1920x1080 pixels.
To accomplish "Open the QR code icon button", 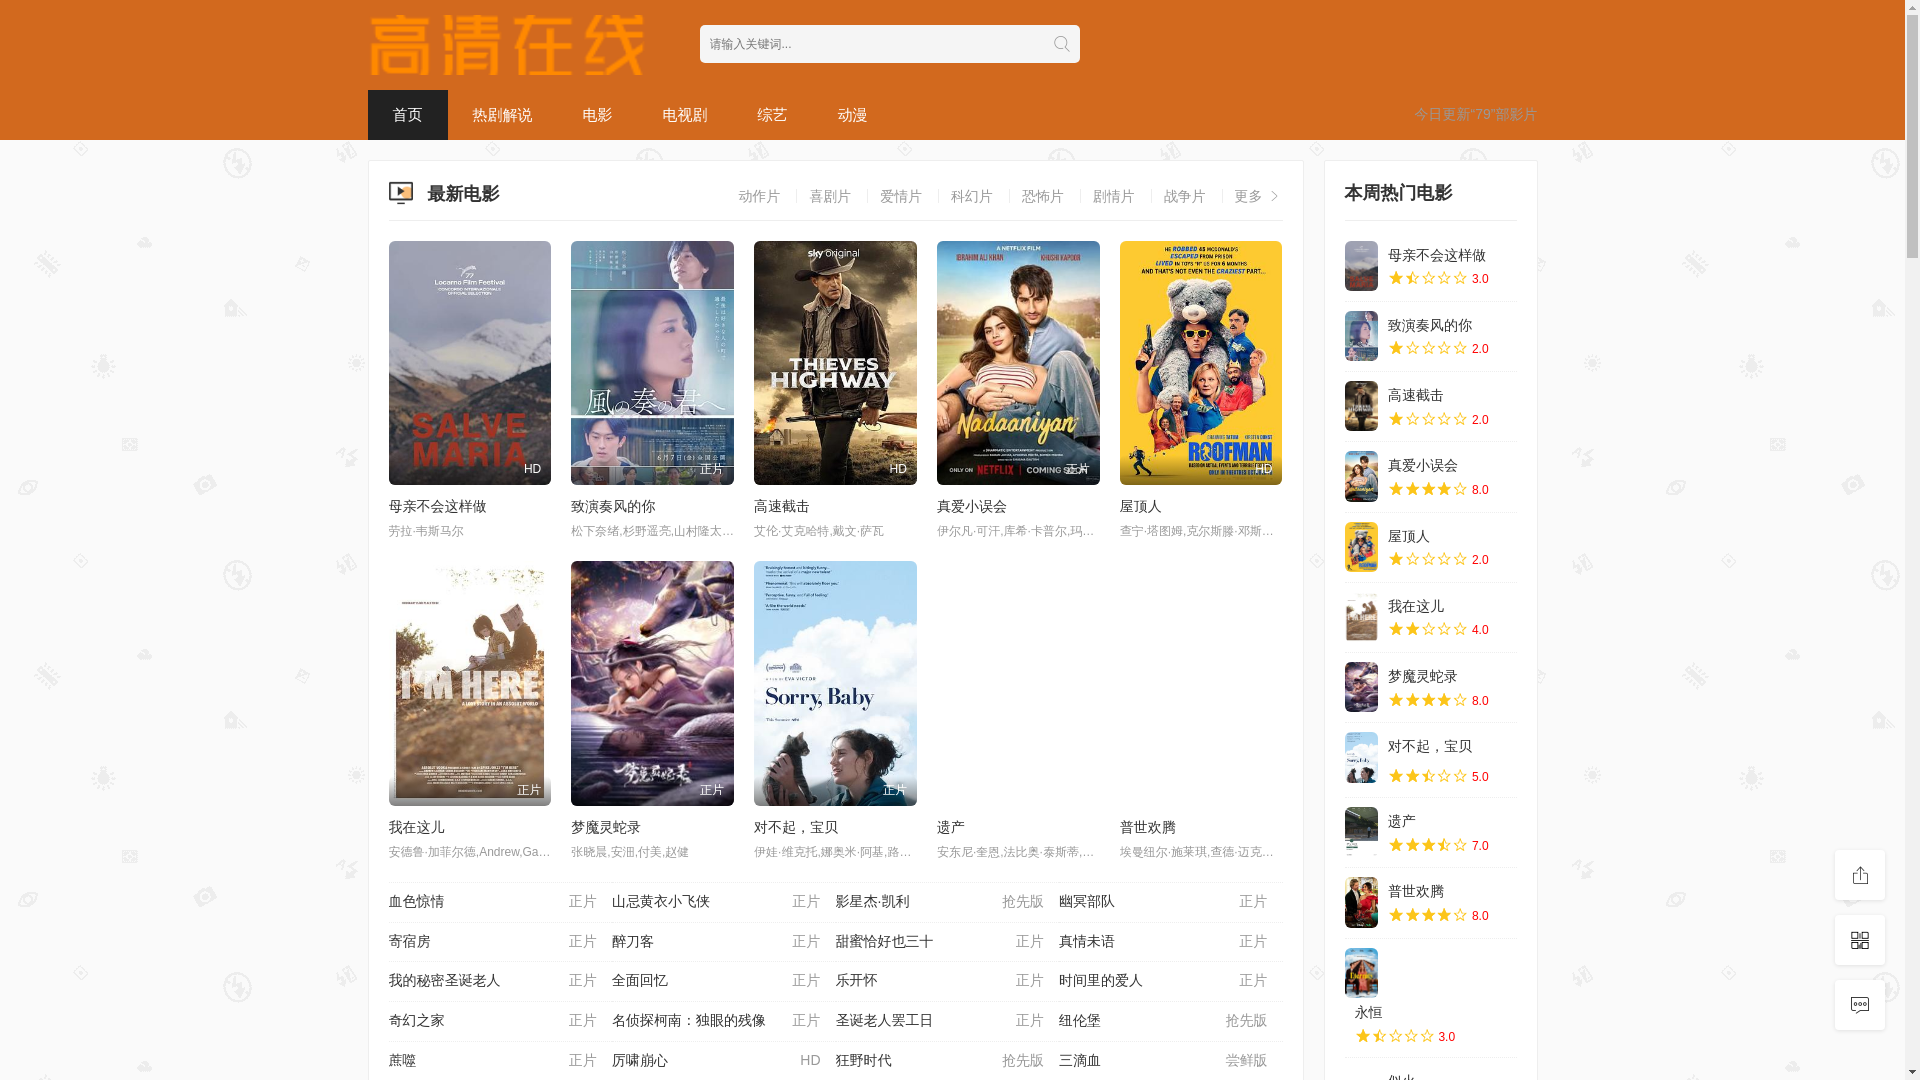I will point(1860,940).
